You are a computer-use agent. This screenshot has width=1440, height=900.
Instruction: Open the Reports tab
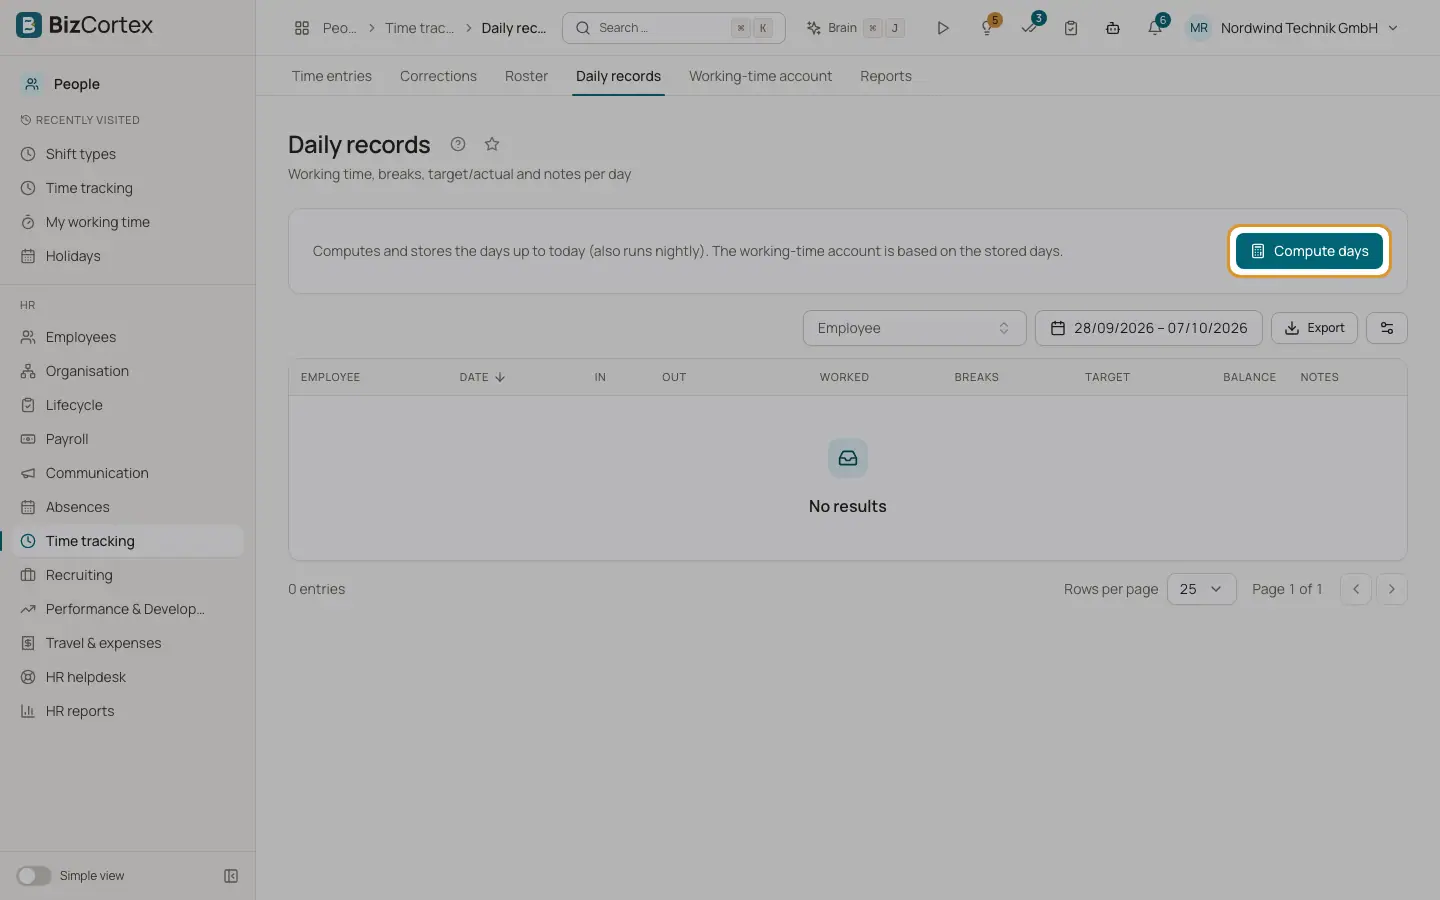coord(886,76)
